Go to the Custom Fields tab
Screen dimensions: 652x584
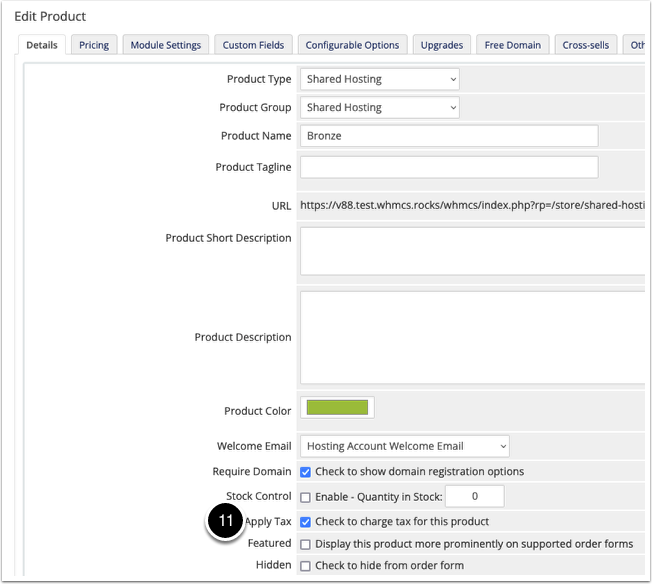click(x=253, y=45)
